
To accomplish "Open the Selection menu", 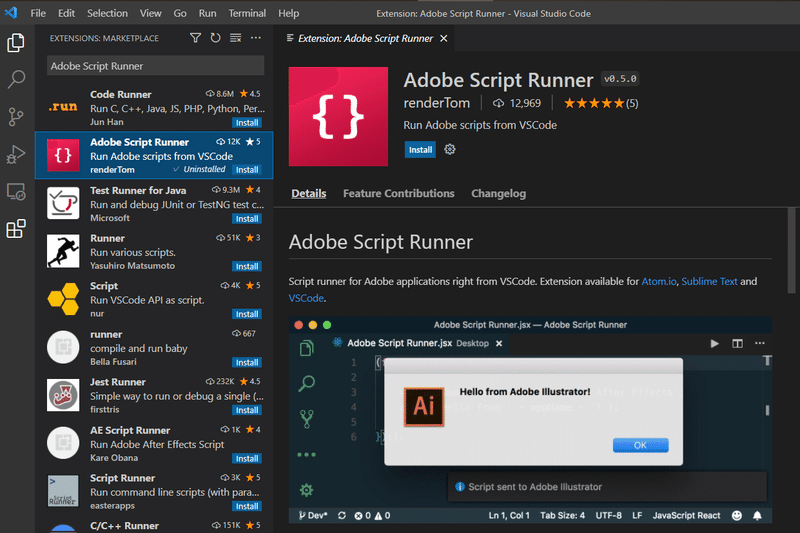I will click(107, 13).
